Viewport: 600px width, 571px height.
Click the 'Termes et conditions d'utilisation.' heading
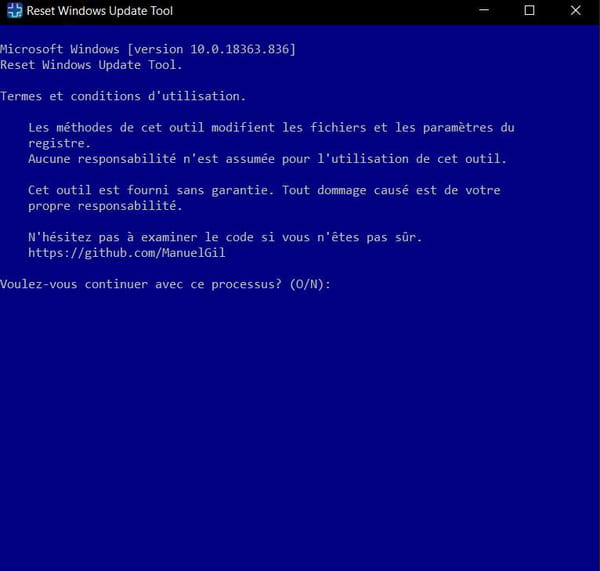pos(123,96)
